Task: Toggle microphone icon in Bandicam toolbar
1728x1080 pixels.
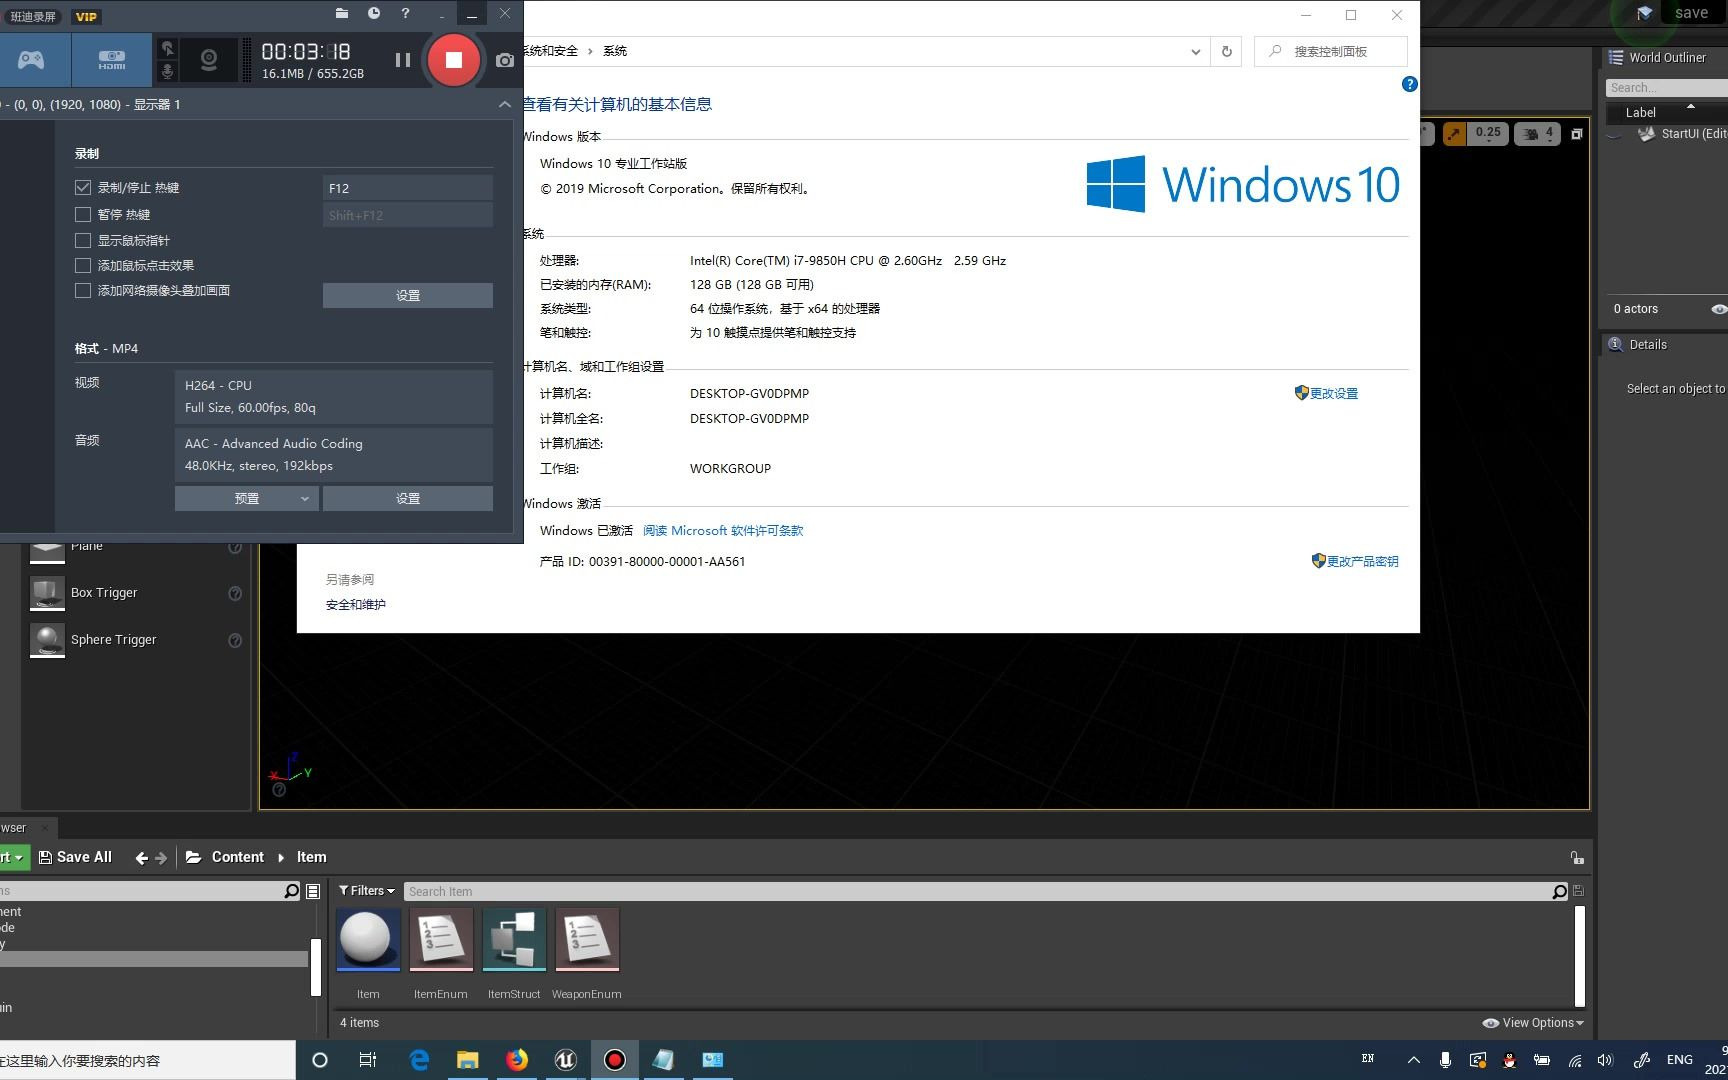Action: tap(167, 71)
